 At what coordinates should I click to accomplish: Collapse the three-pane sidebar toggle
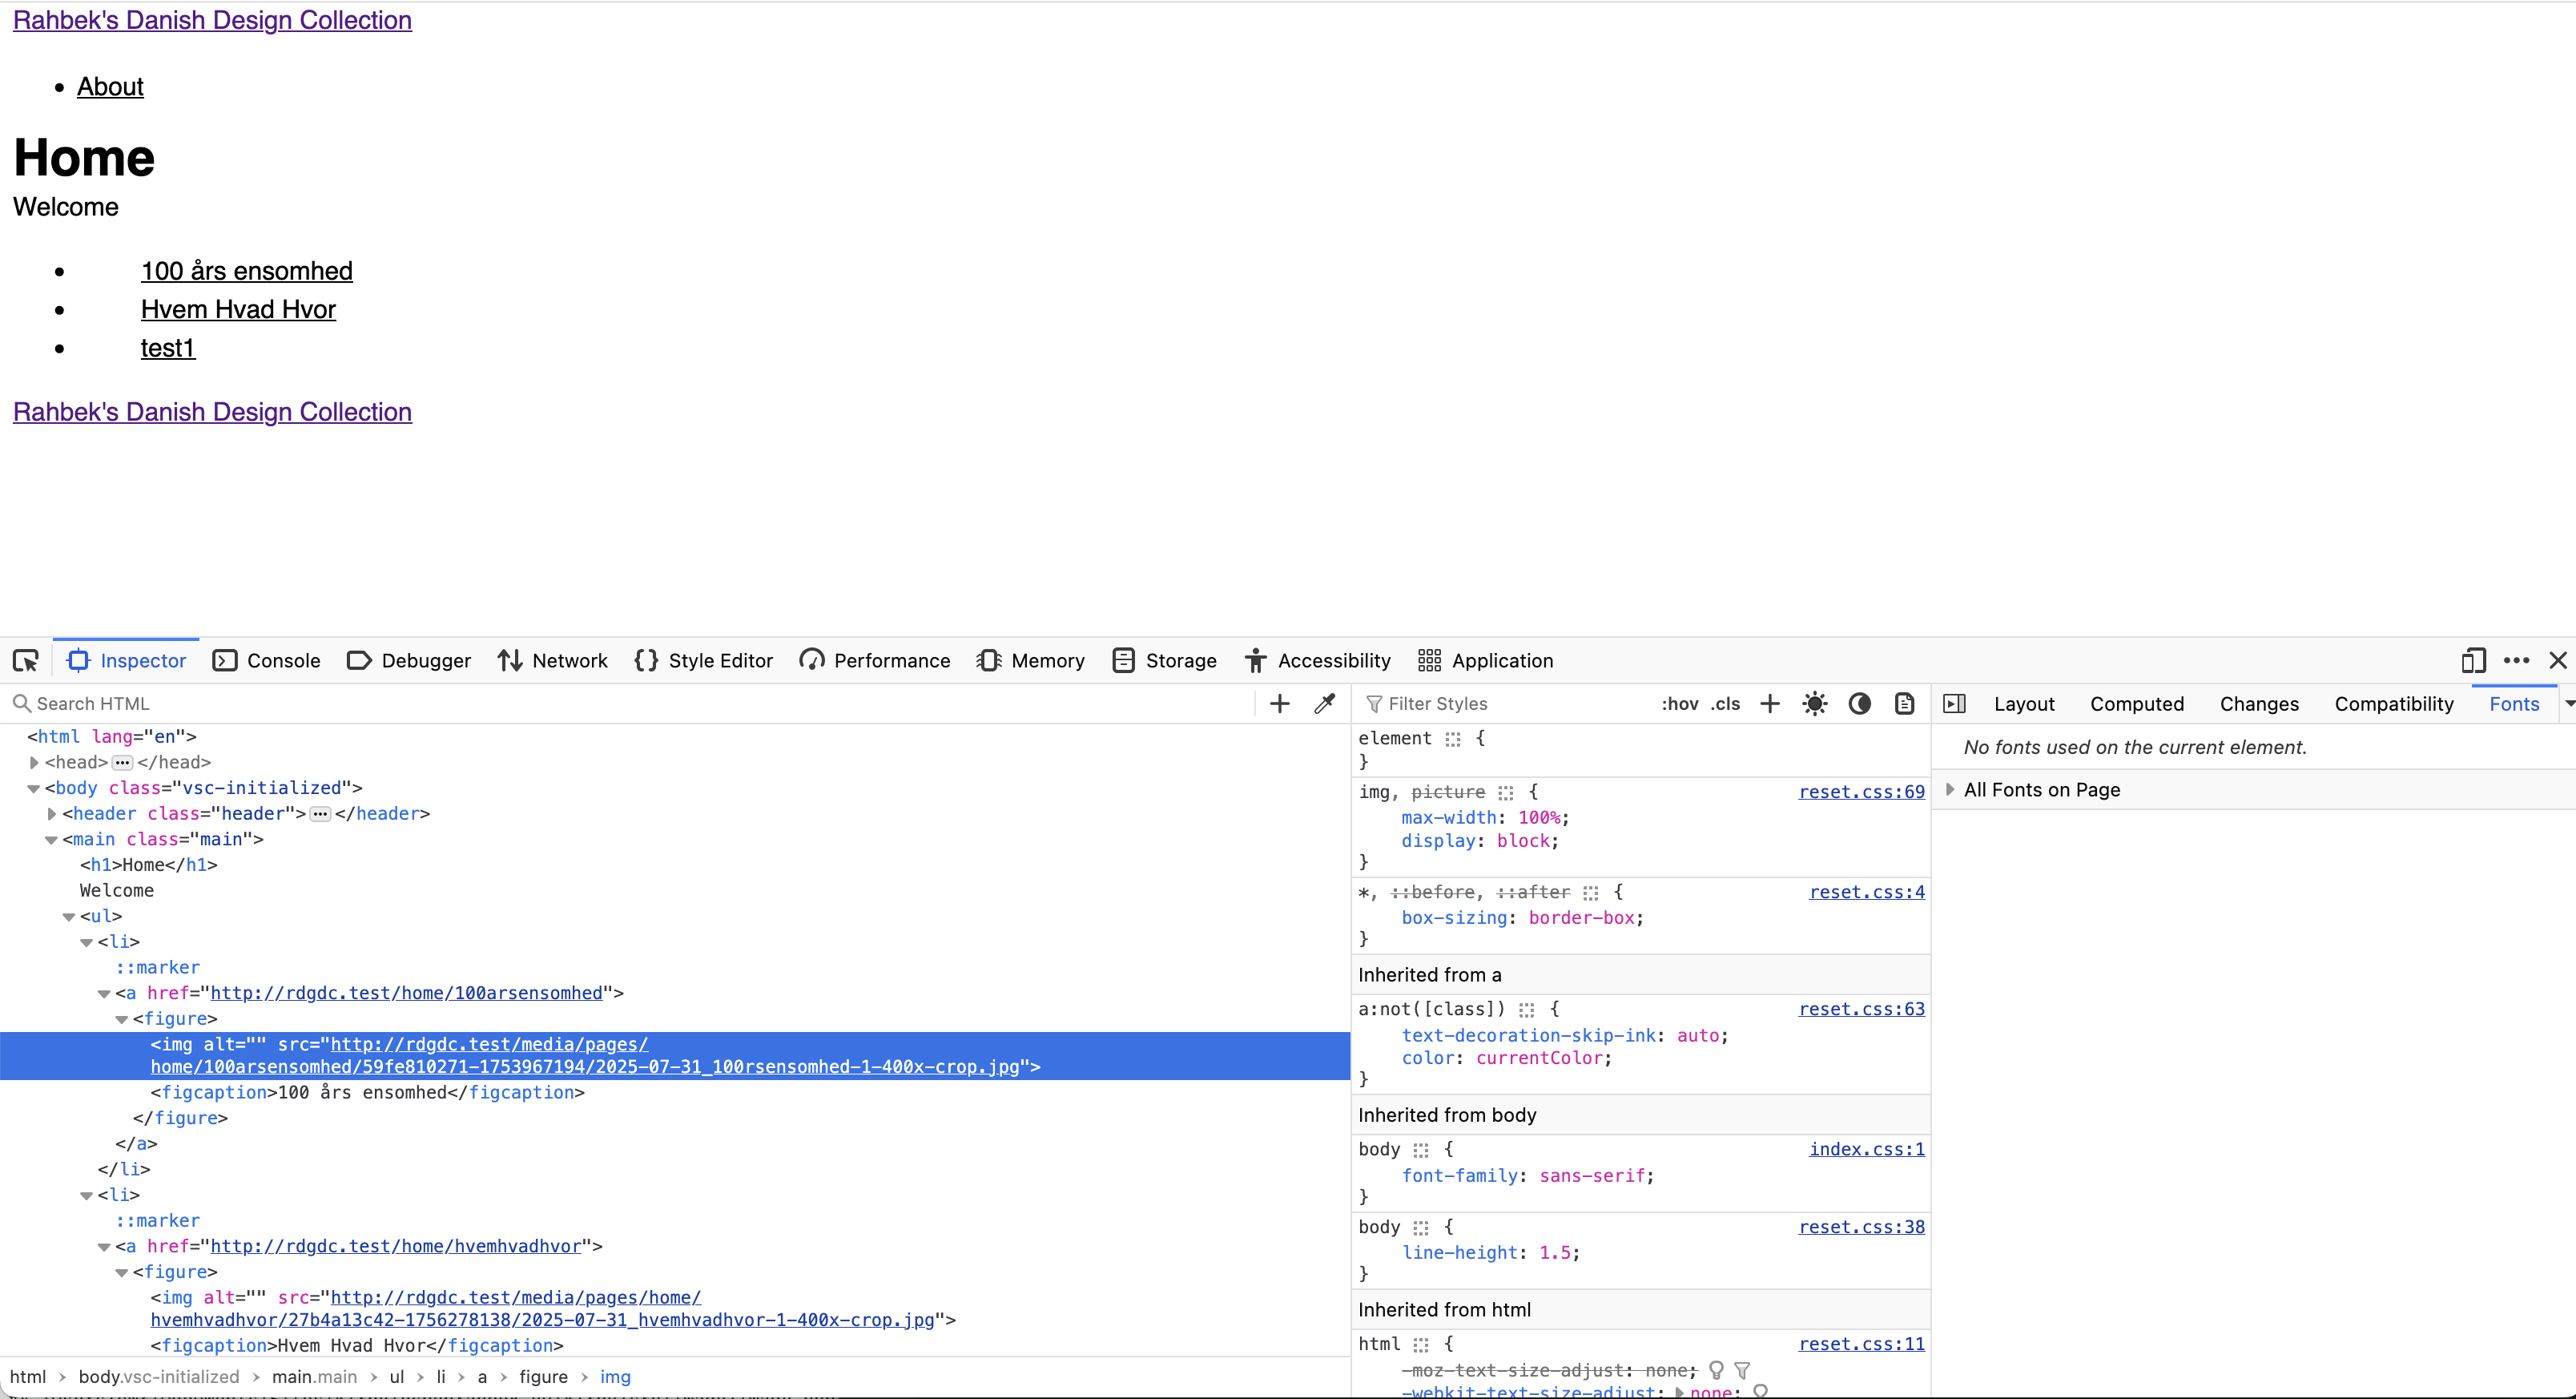point(1954,704)
